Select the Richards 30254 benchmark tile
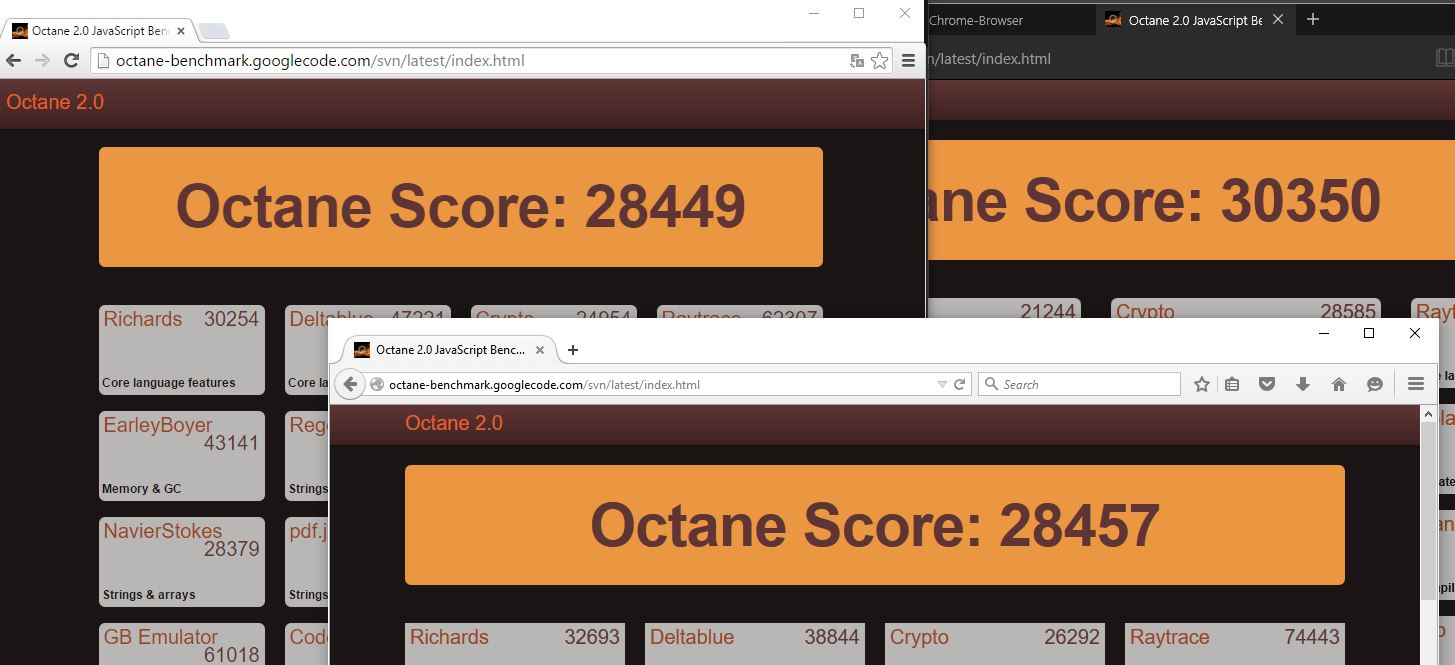The width and height of the screenshot is (1455, 665). [182, 350]
